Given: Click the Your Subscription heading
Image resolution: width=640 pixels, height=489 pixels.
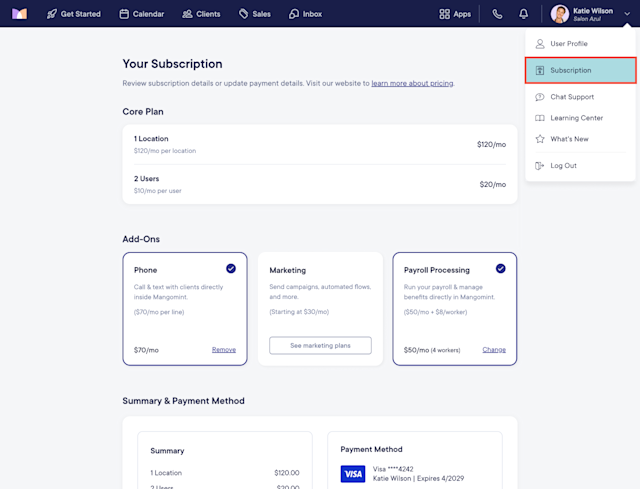Looking at the screenshot, I should click(x=173, y=64).
